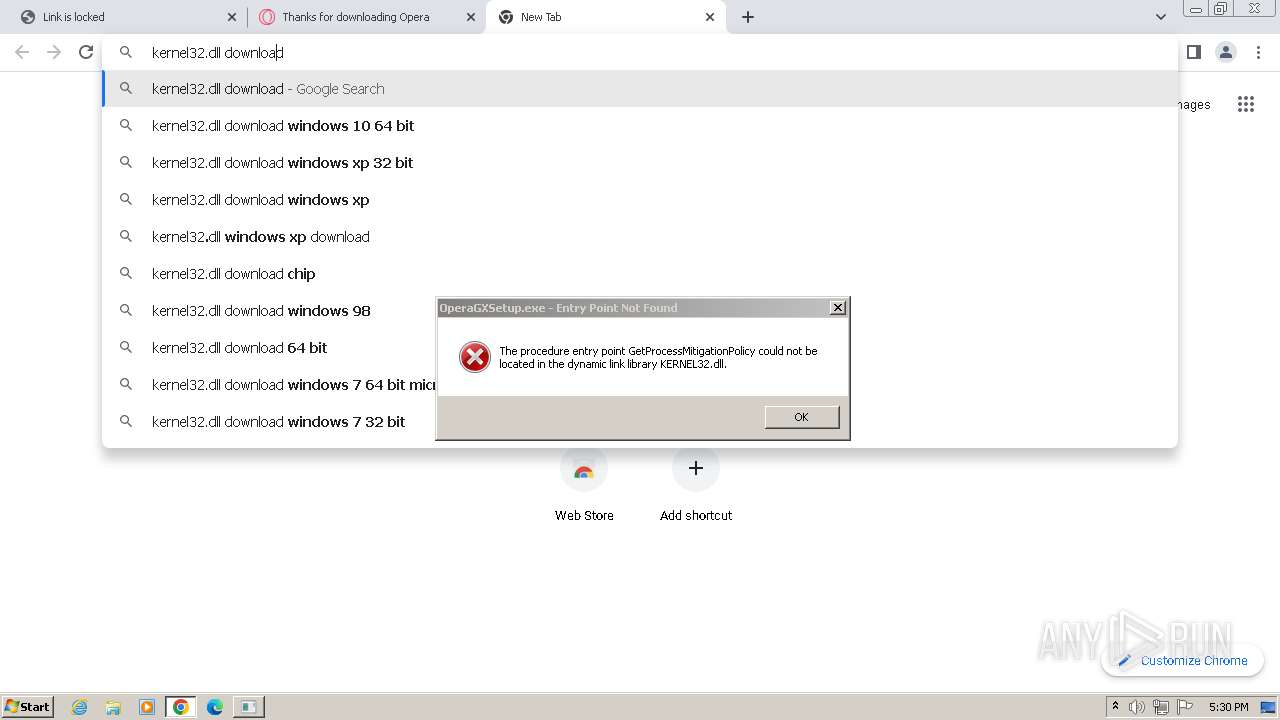1280x720 pixels.
Task: Click OK in the error dialog
Action: pyautogui.click(x=802, y=417)
